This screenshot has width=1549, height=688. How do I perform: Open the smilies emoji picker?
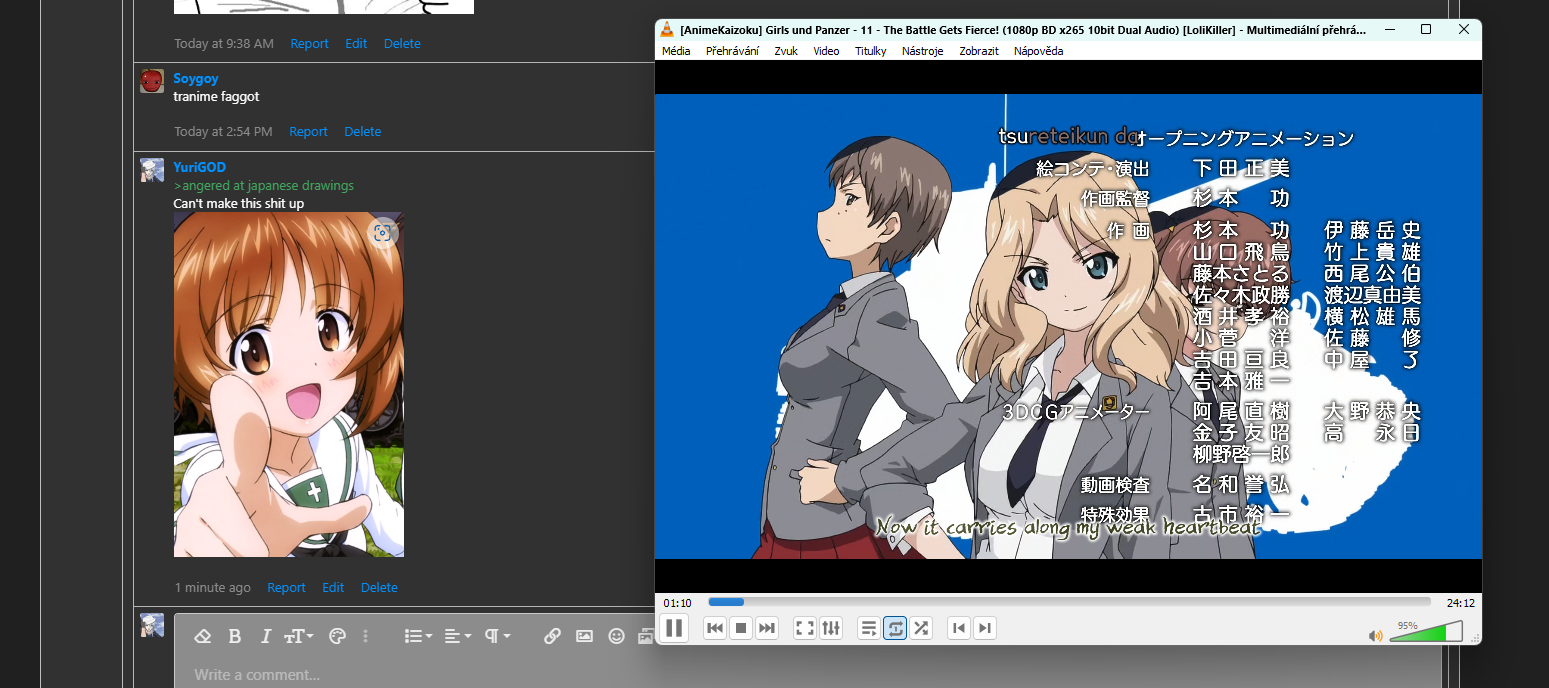click(x=617, y=636)
